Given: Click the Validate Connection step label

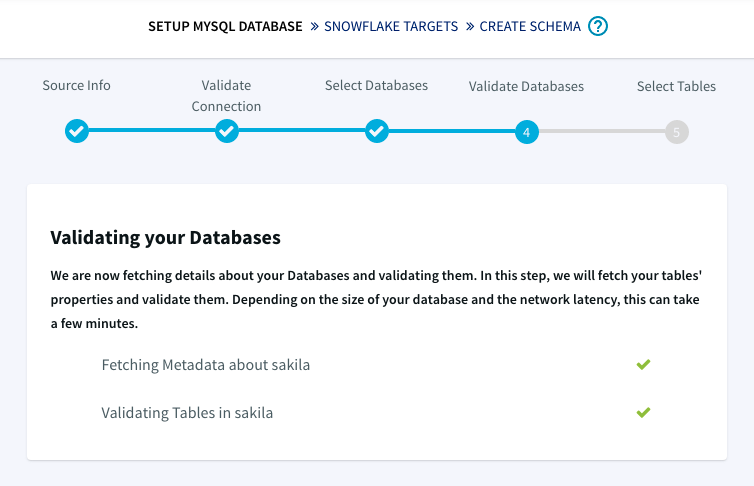Looking at the screenshot, I should [226, 96].
